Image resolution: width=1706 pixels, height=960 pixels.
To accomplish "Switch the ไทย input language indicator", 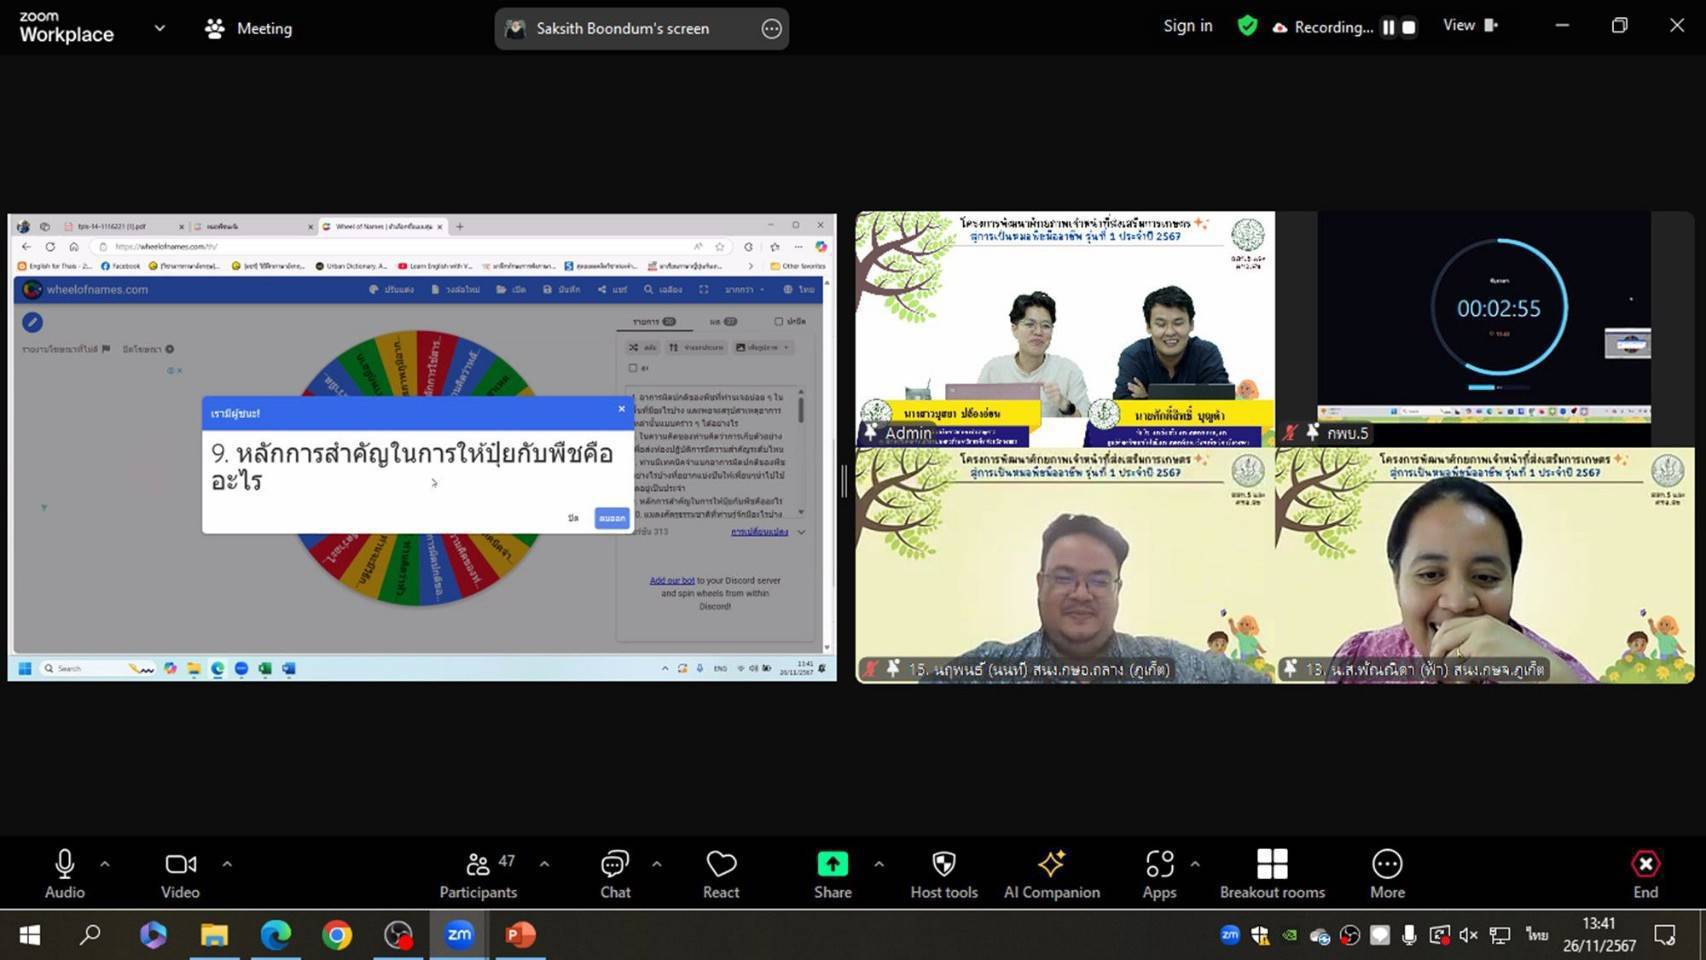I will [x=1537, y=935].
